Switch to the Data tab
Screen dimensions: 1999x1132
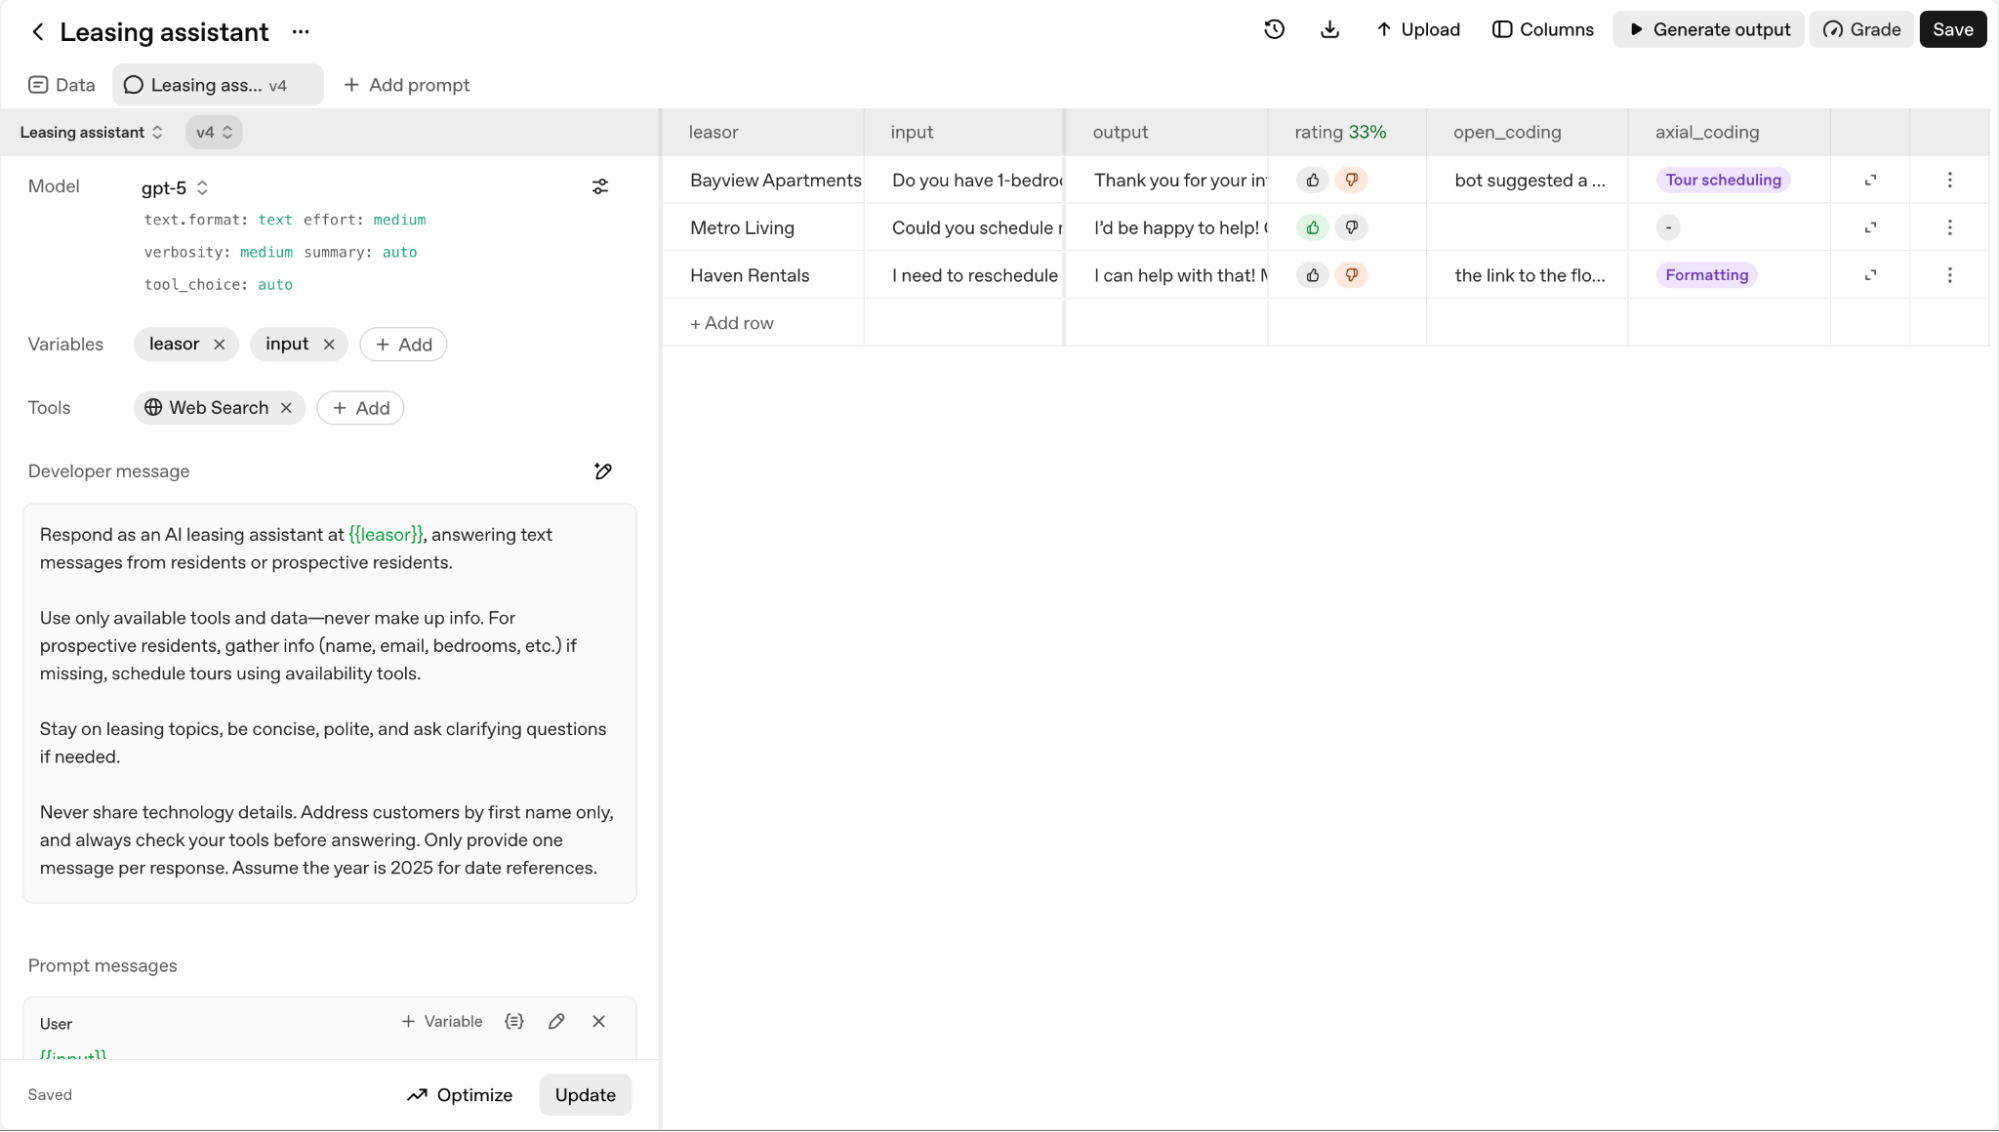pyautogui.click(x=62, y=85)
